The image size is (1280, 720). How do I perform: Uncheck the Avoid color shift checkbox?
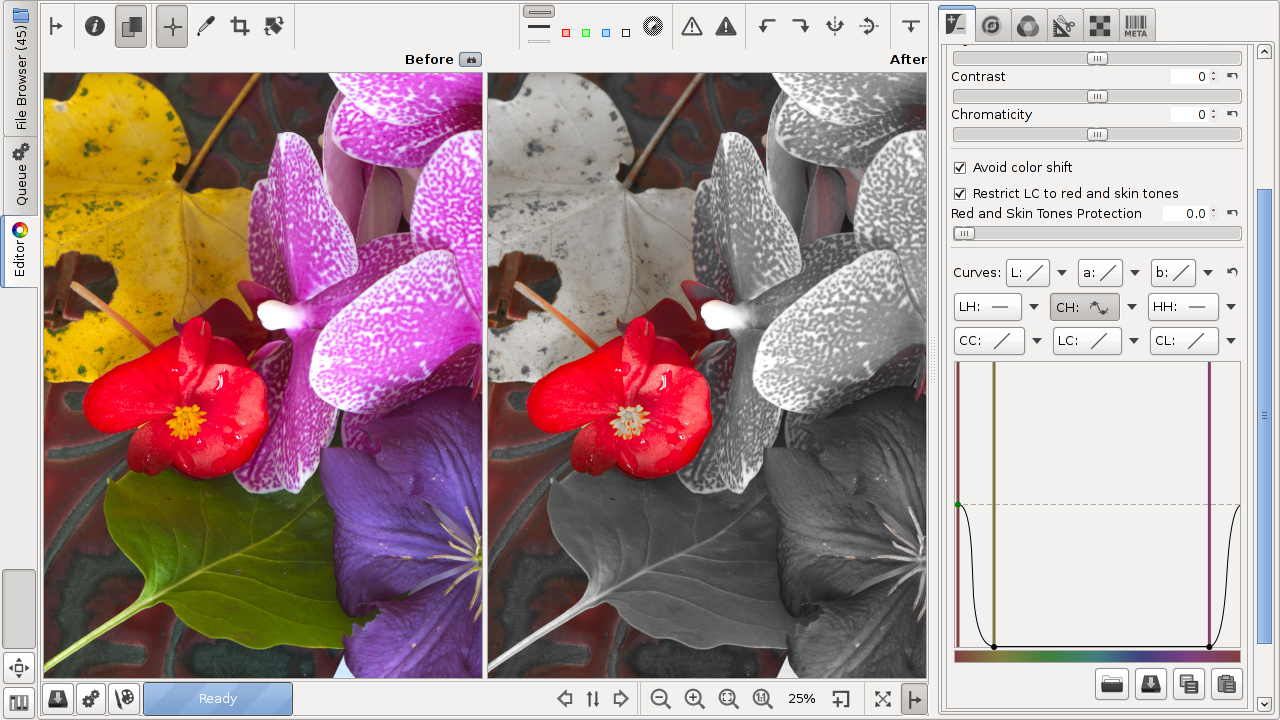point(960,168)
